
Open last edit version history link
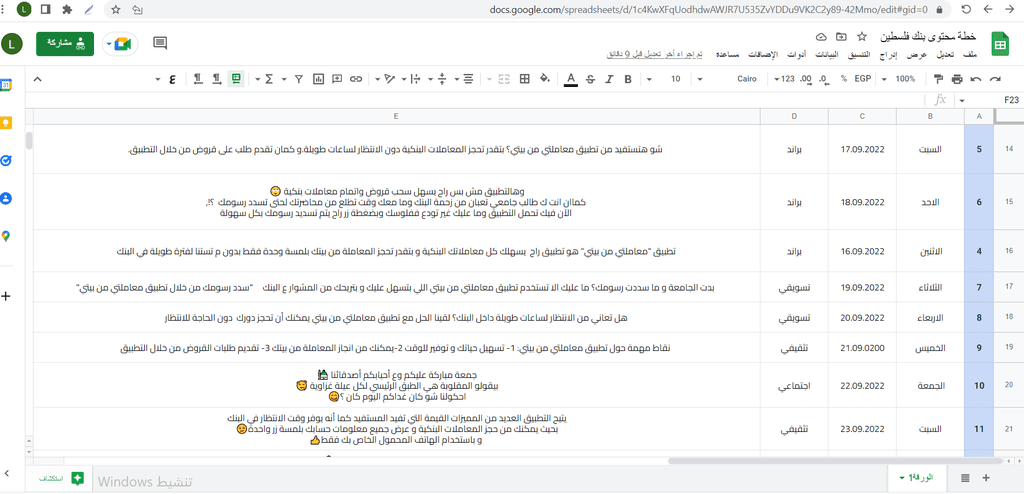point(655,55)
